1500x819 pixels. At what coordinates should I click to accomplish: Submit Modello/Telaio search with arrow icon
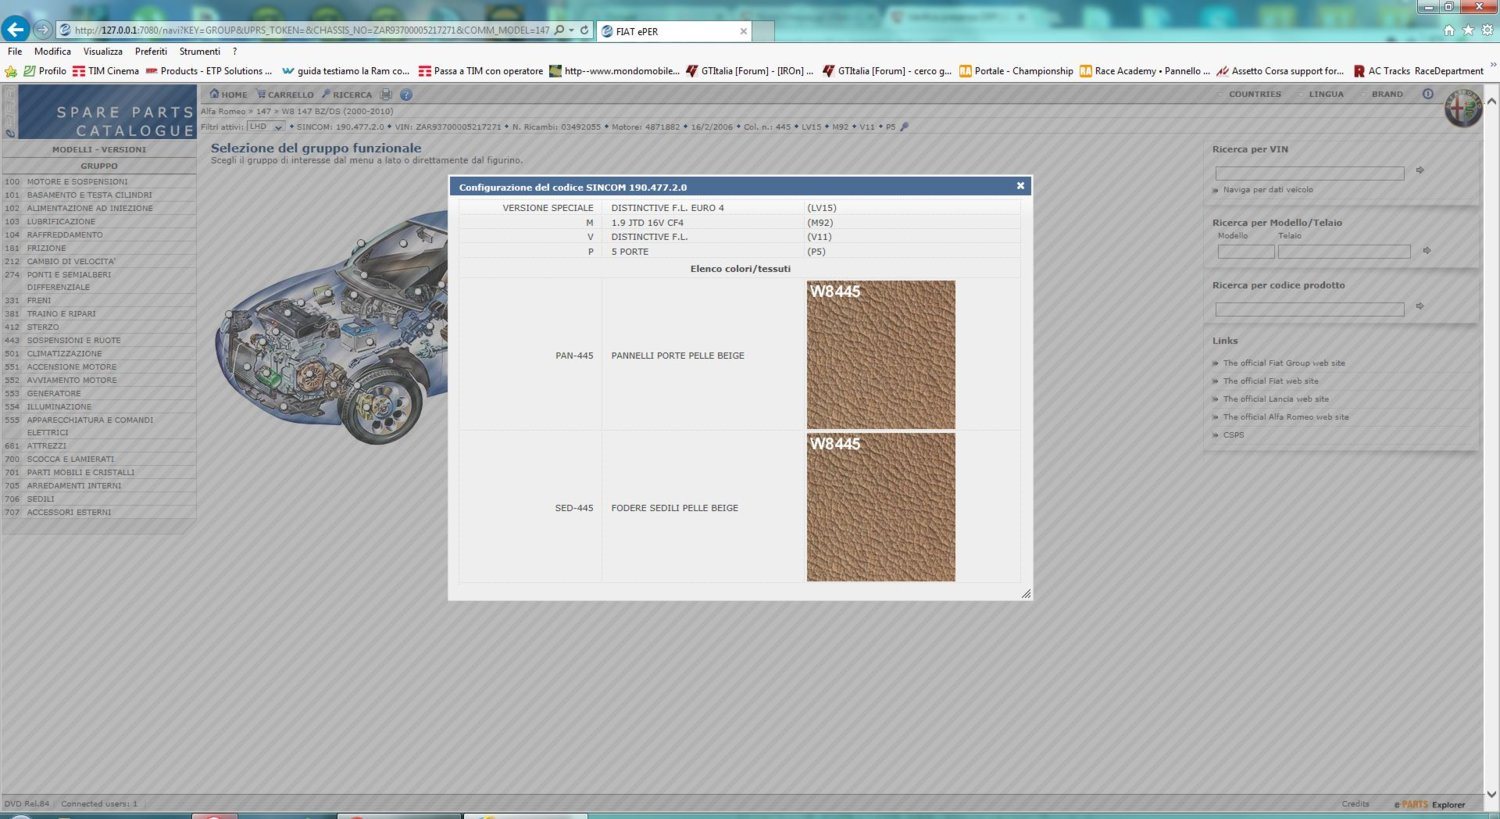pos(1427,251)
